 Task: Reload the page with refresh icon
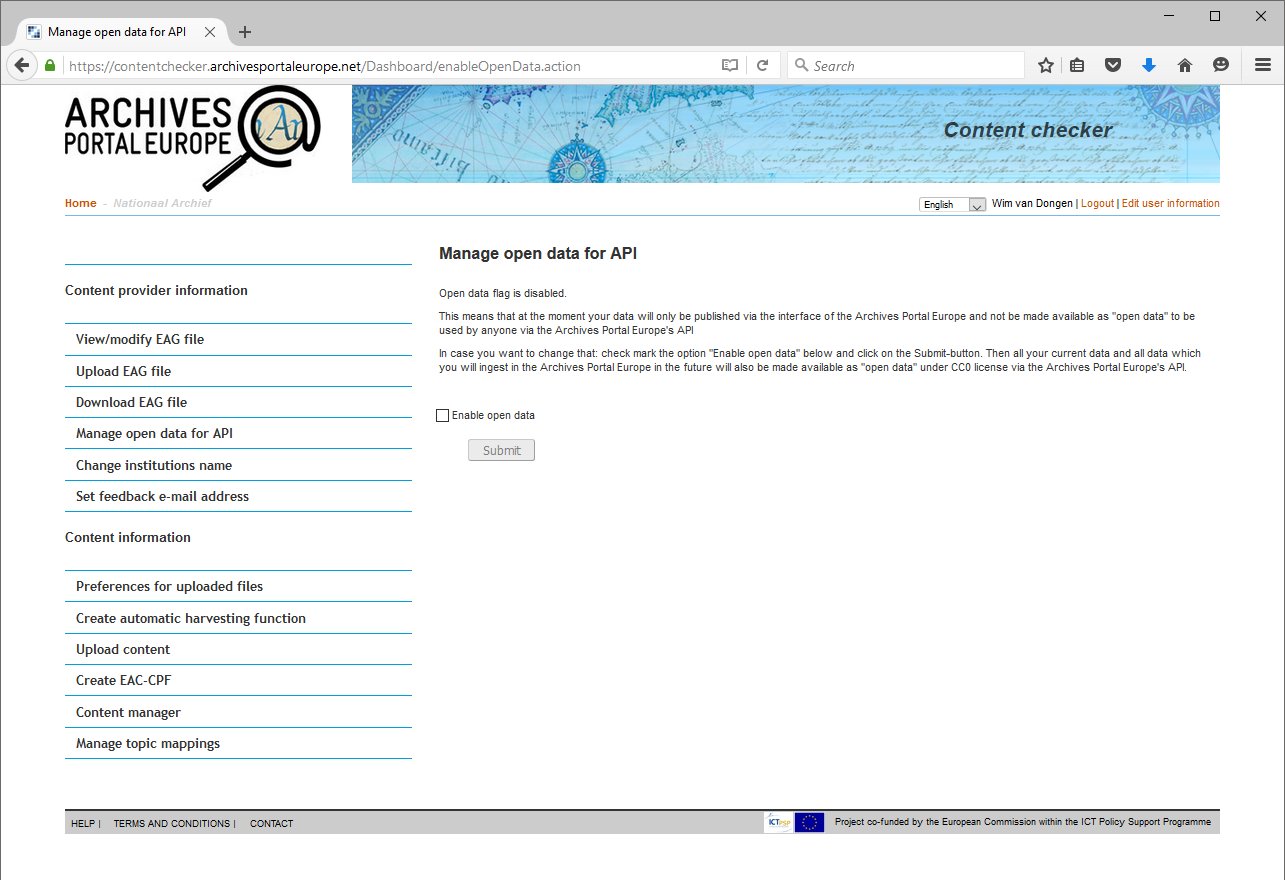click(762, 65)
